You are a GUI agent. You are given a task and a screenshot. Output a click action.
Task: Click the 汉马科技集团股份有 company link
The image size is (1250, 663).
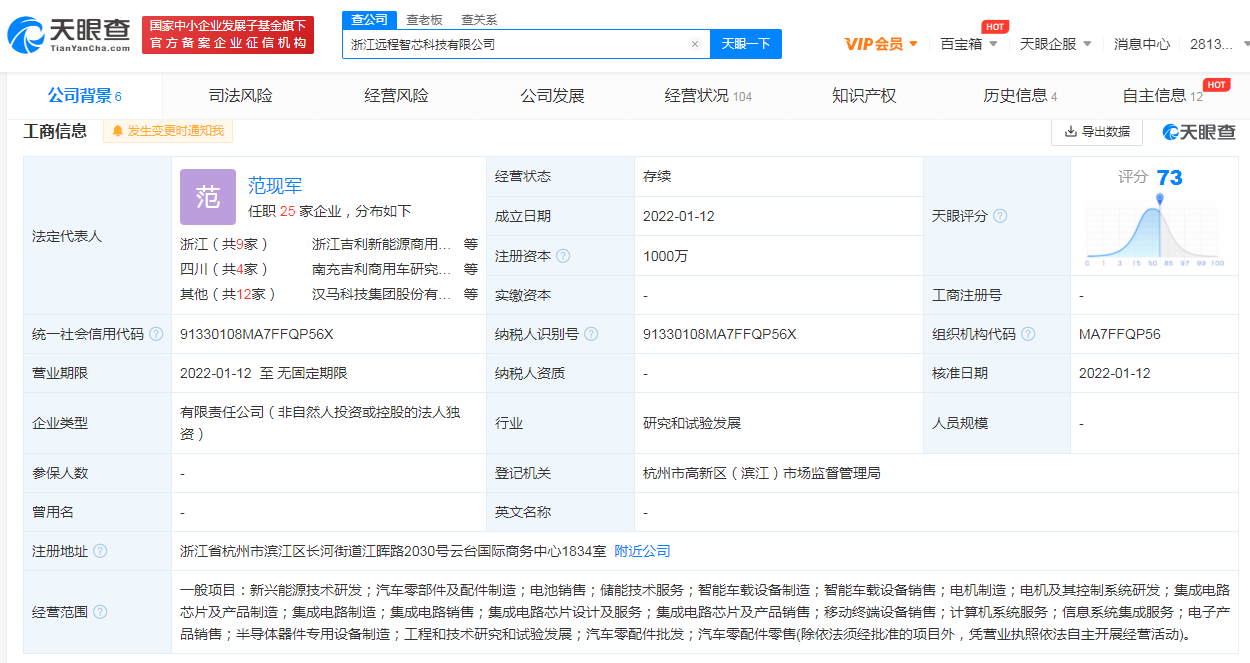pyautogui.click(x=382, y=294)
